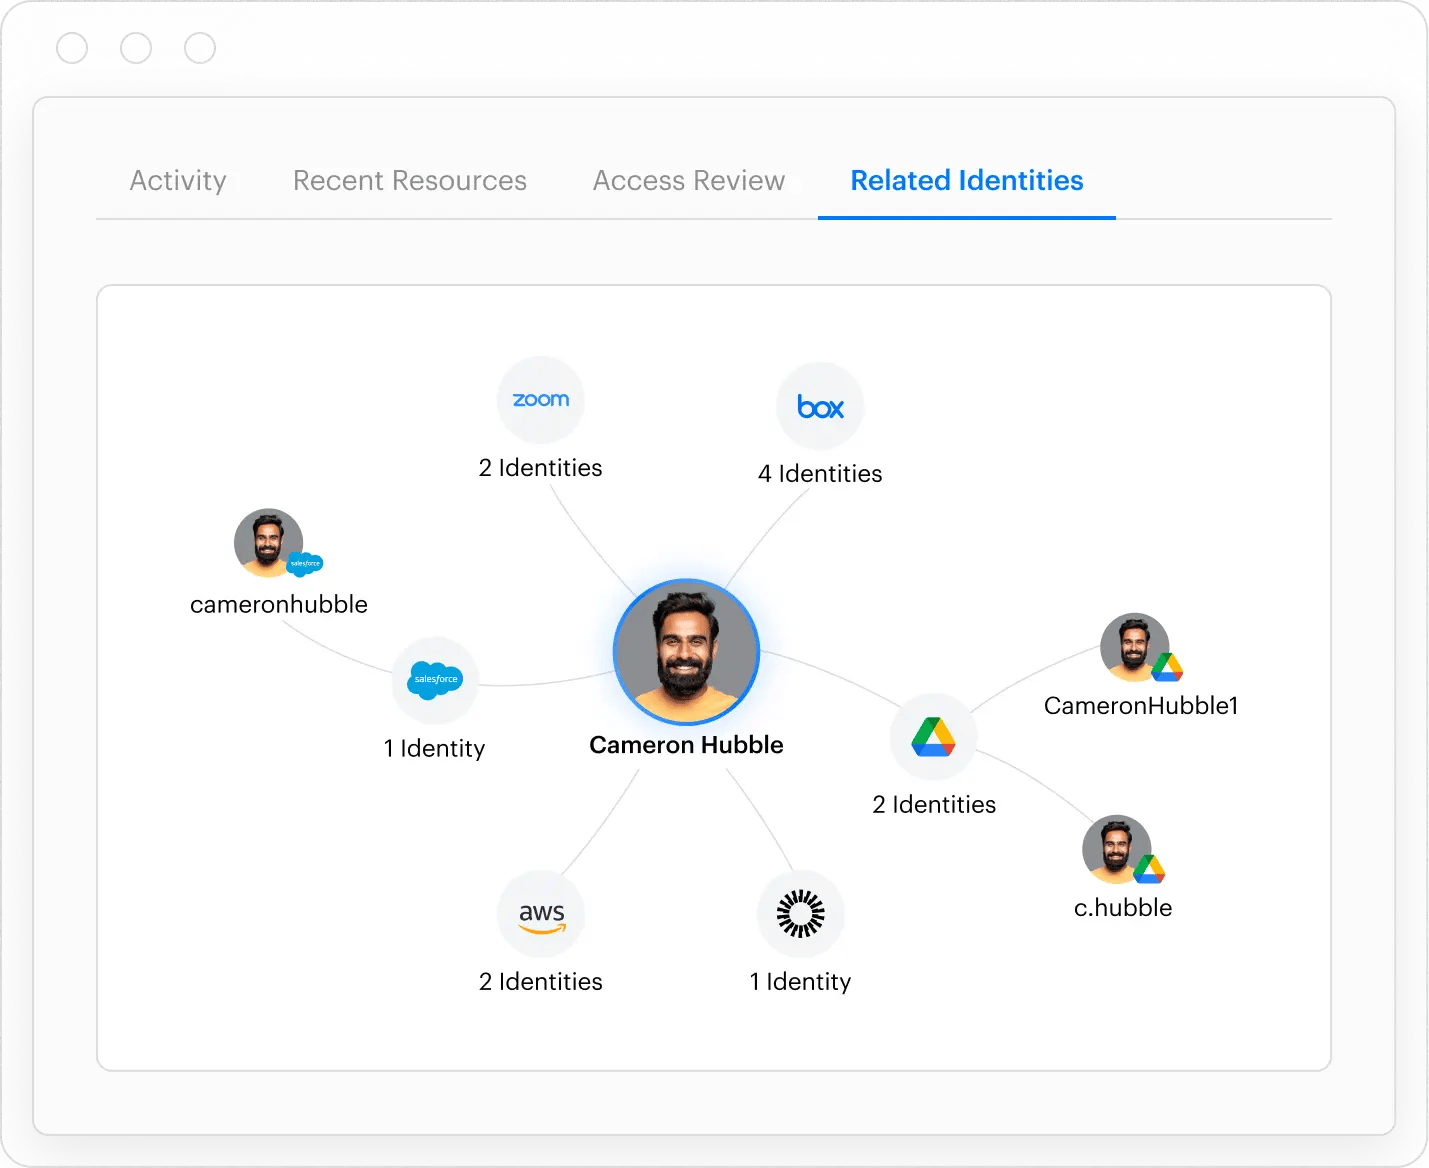The width and height of the screenshot is (1429, 1168).
Task: Click the Drive badge on c.hubble avatar
Action: (x=1149, y=869)
